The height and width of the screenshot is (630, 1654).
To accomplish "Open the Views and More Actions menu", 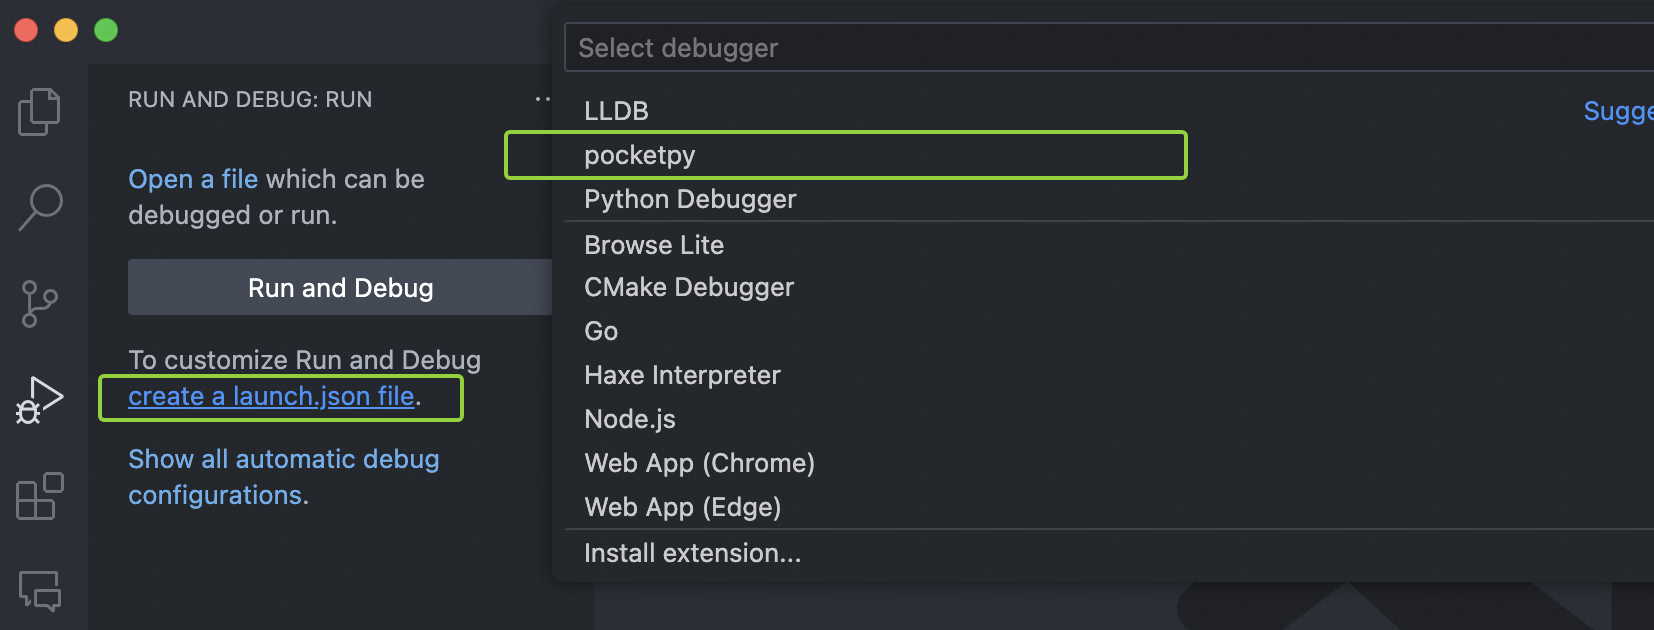I will click(543, 98).
